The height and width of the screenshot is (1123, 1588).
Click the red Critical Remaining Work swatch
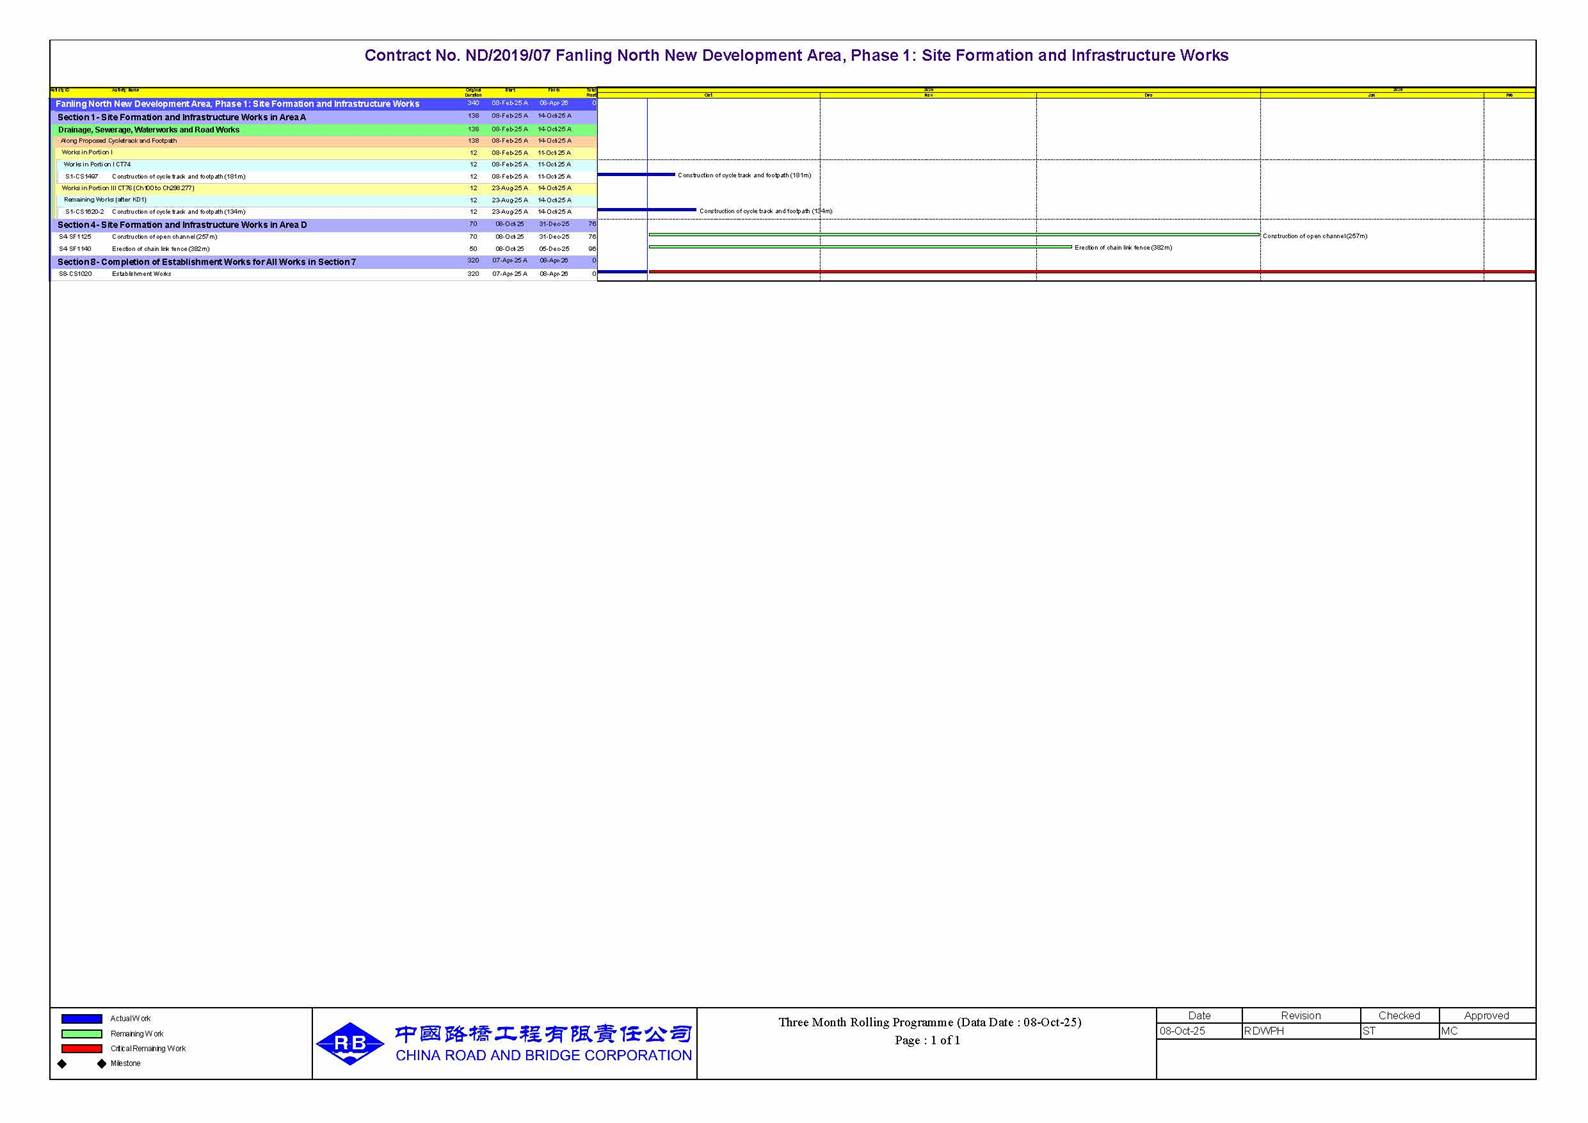pyautogui.click(x=81, y=1049)
